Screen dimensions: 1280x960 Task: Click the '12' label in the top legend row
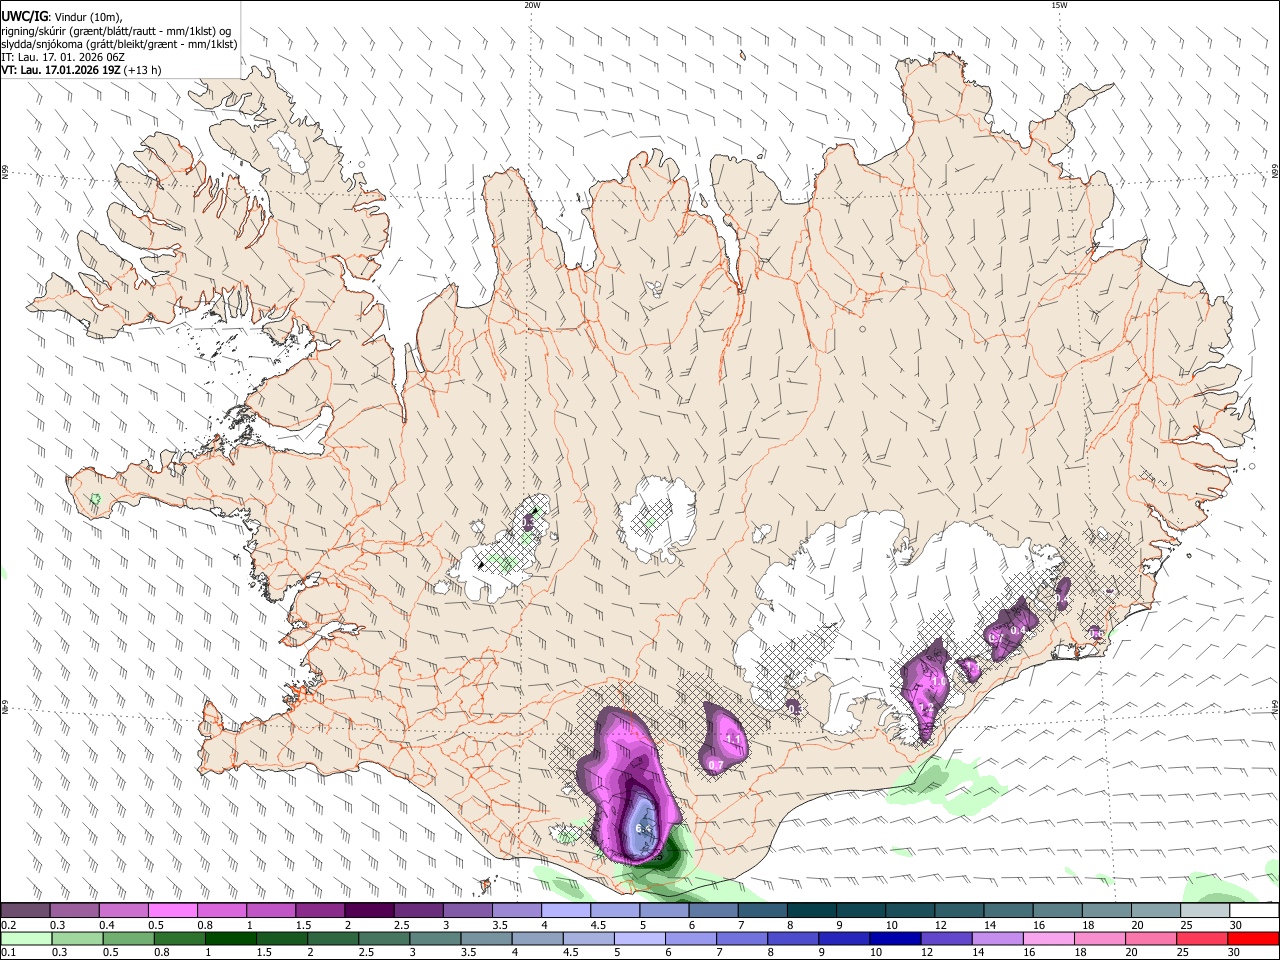click(x=941, y=925)
